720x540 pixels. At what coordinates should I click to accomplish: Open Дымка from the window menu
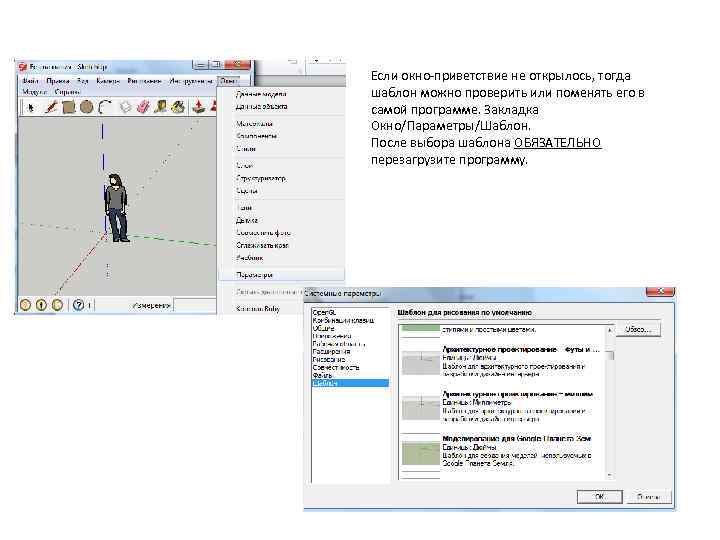pyautogui.click(x=247, y=220)
